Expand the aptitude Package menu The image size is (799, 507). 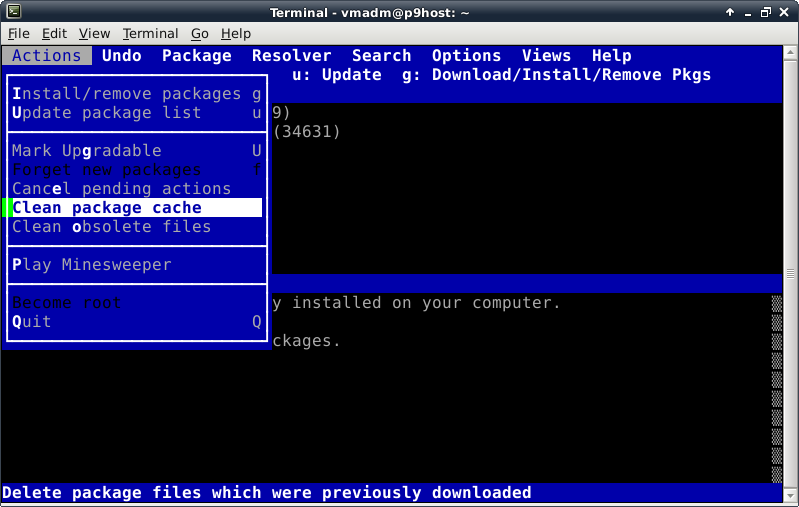(197, 56)
